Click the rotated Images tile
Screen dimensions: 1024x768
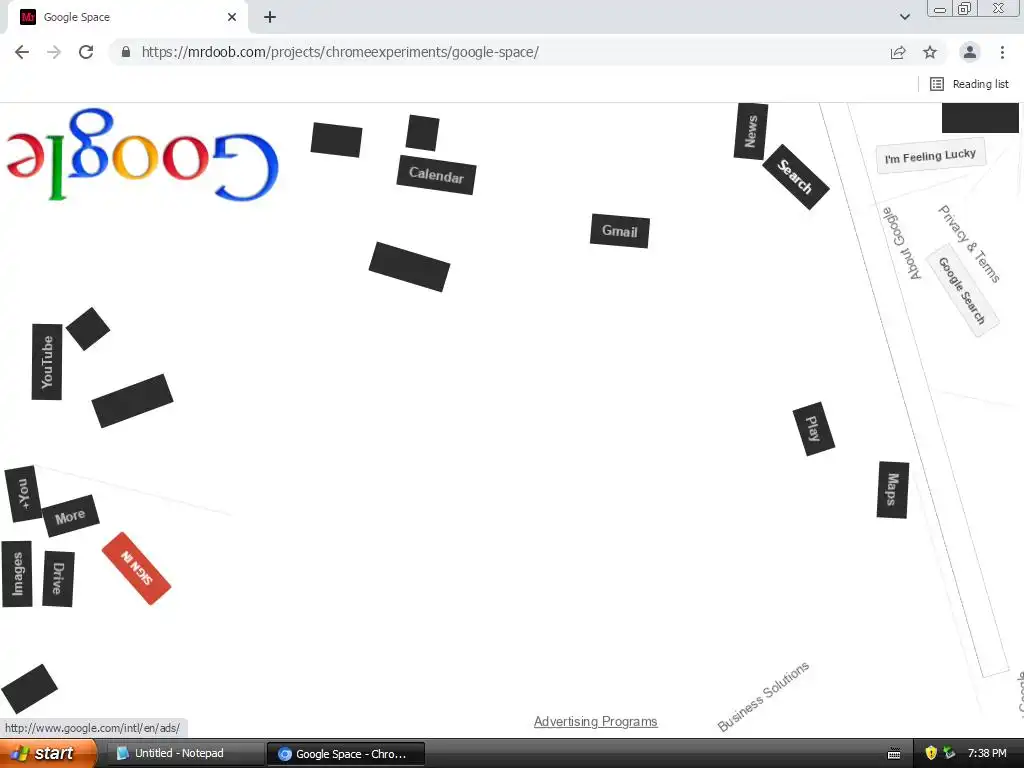17,574
